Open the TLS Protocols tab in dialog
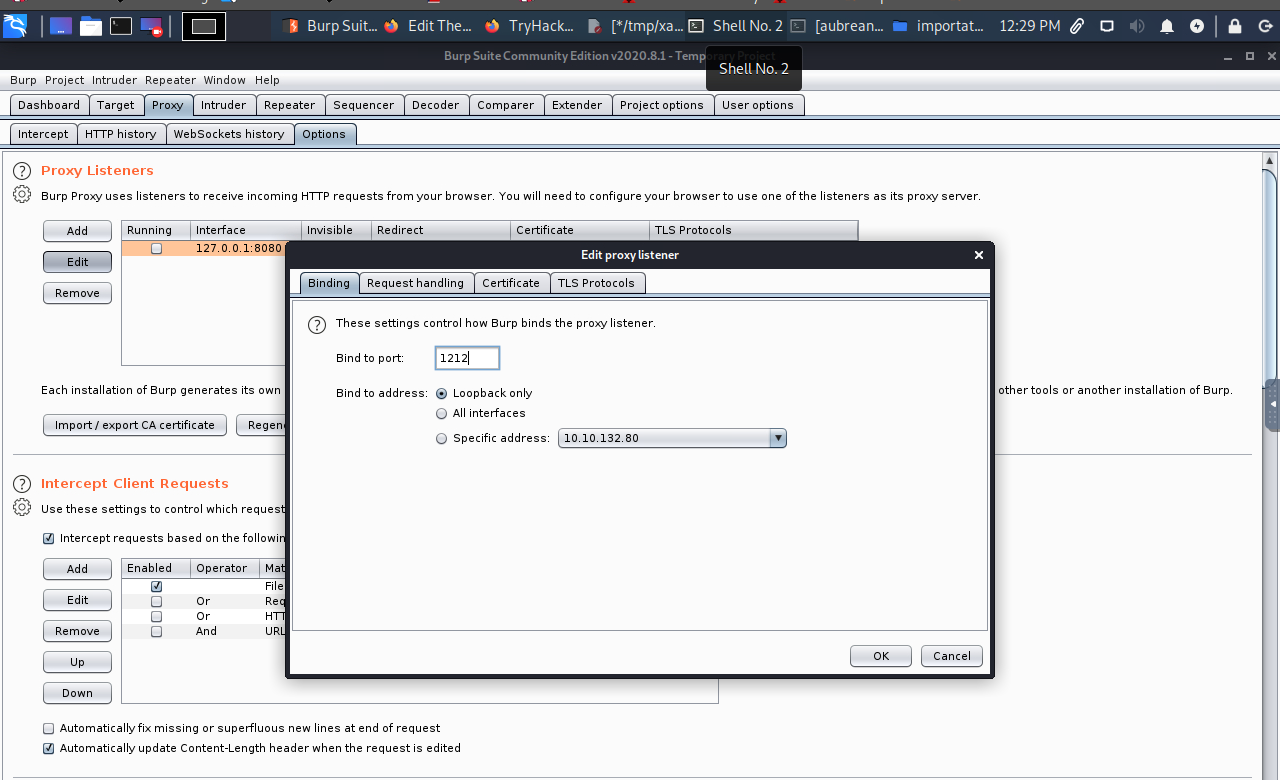The width and height of the screenshot is (1280, 780). [x=596, y=283]
